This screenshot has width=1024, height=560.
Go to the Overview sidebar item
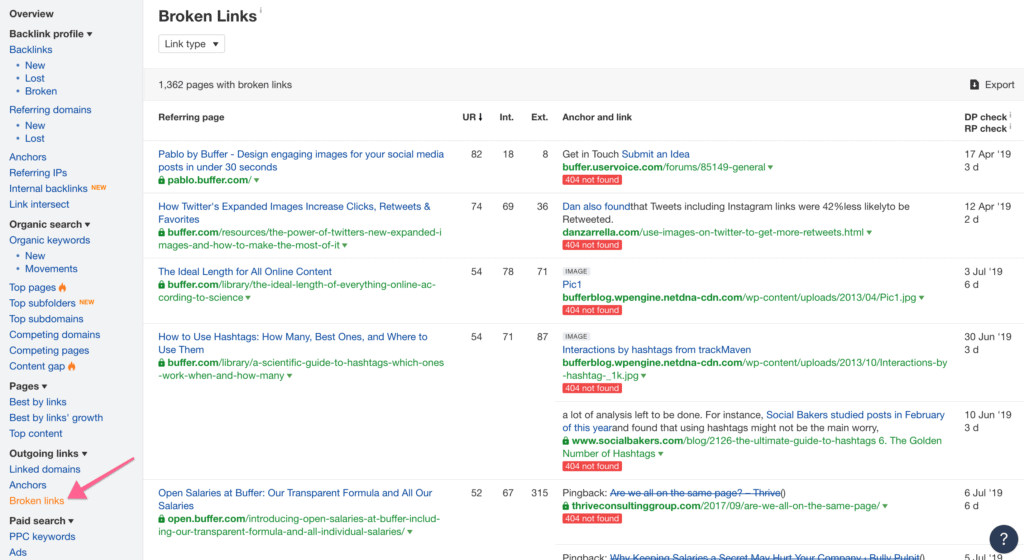point(31,14)
